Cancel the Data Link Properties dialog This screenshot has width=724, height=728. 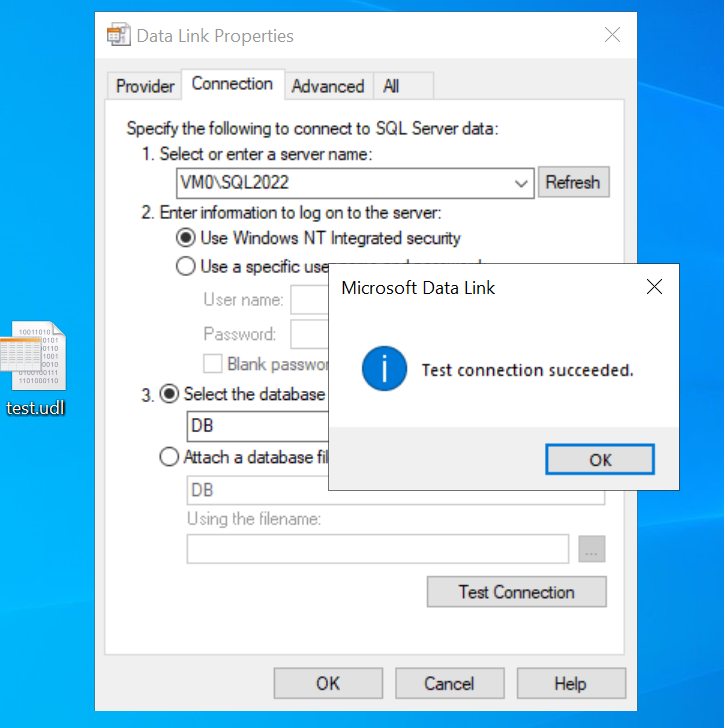(450, 683)
